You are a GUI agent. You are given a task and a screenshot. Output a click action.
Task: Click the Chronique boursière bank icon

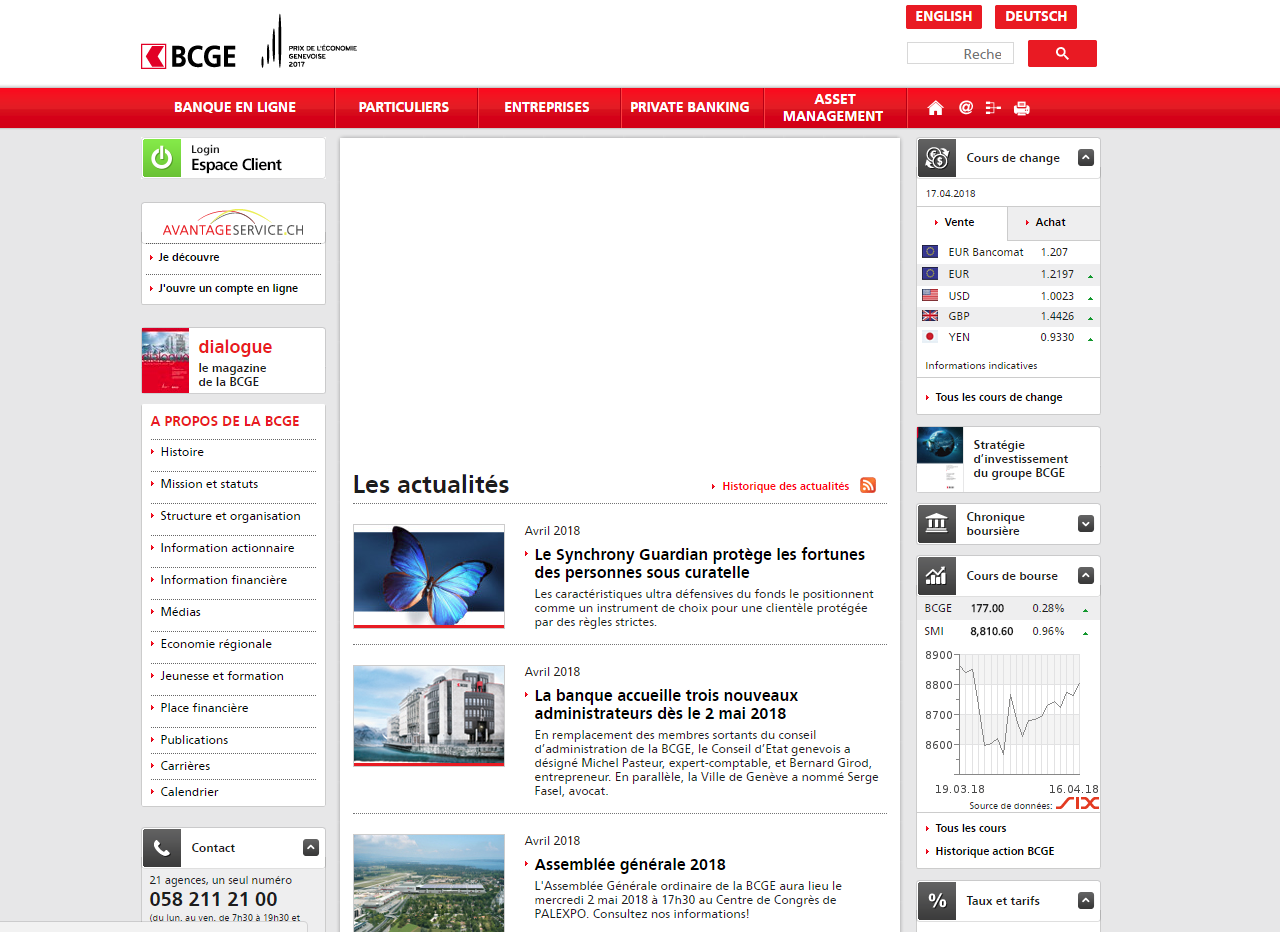coord(937,524)
